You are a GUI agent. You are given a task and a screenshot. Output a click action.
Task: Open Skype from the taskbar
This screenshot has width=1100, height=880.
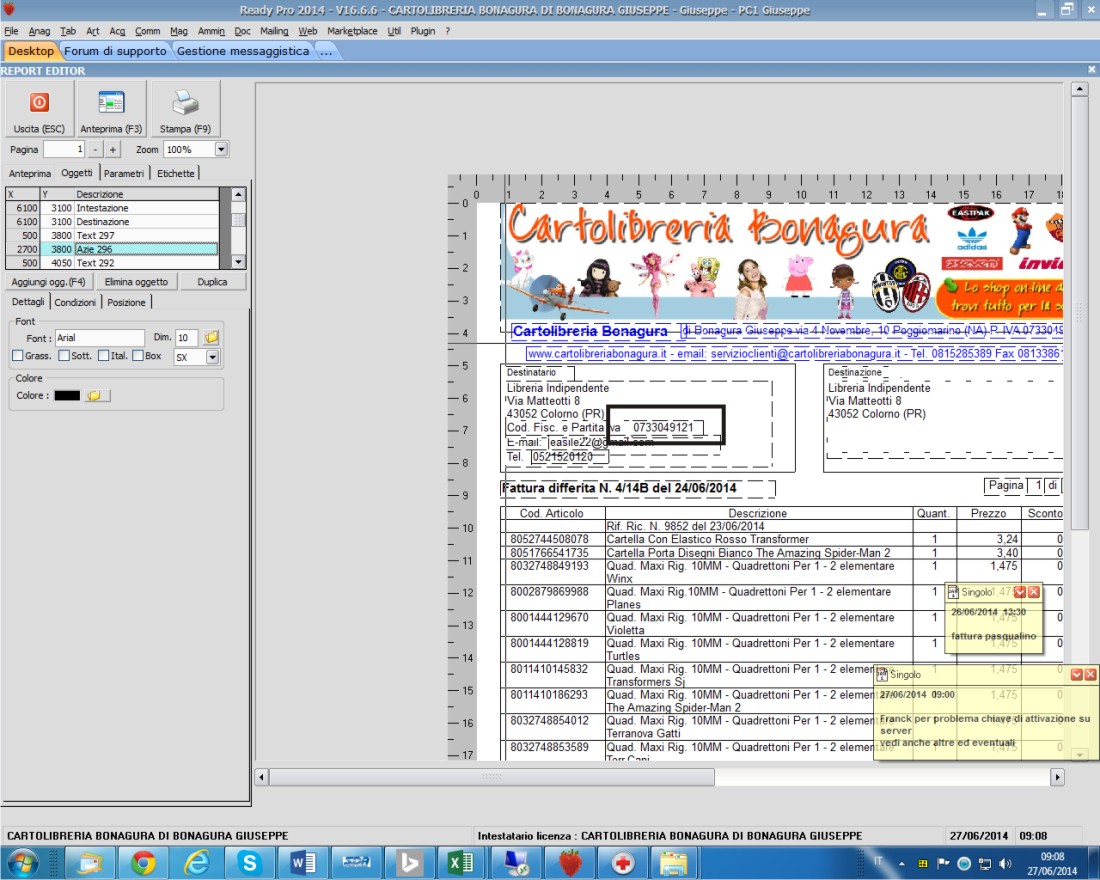point(250,862)
